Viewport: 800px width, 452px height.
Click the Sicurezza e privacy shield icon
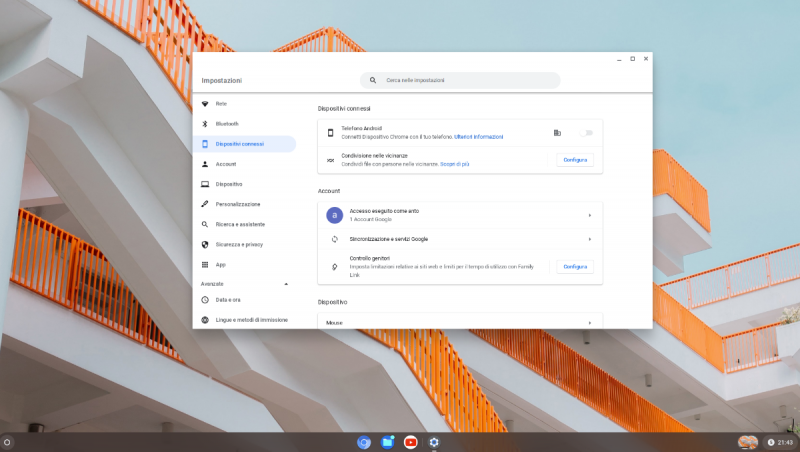pyautogui.click(x=205, y=244)
